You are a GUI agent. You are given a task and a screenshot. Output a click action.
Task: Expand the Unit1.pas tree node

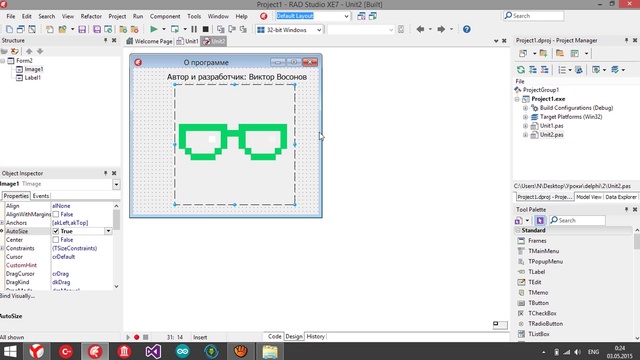tap(525, 126)
